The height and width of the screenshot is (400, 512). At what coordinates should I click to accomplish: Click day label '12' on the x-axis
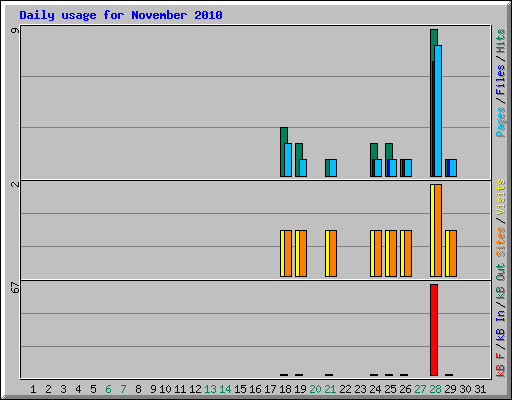[195, 389]
